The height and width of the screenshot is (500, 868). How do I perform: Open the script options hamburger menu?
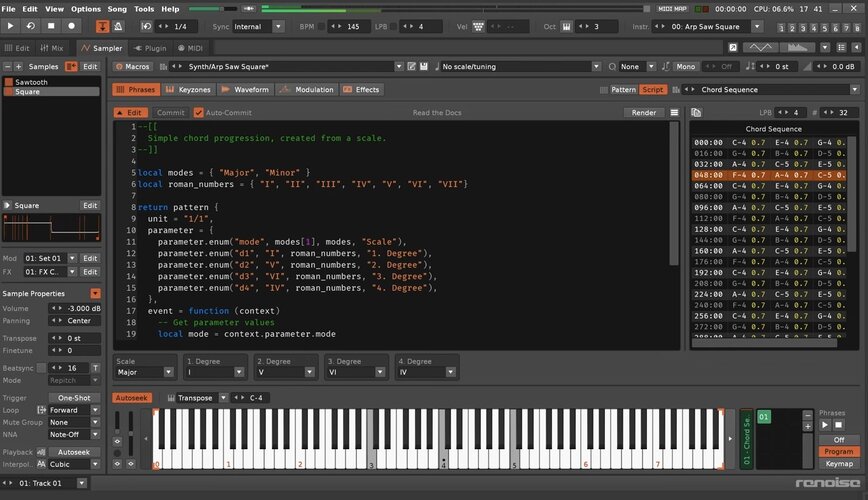click(x=674, y=112)
